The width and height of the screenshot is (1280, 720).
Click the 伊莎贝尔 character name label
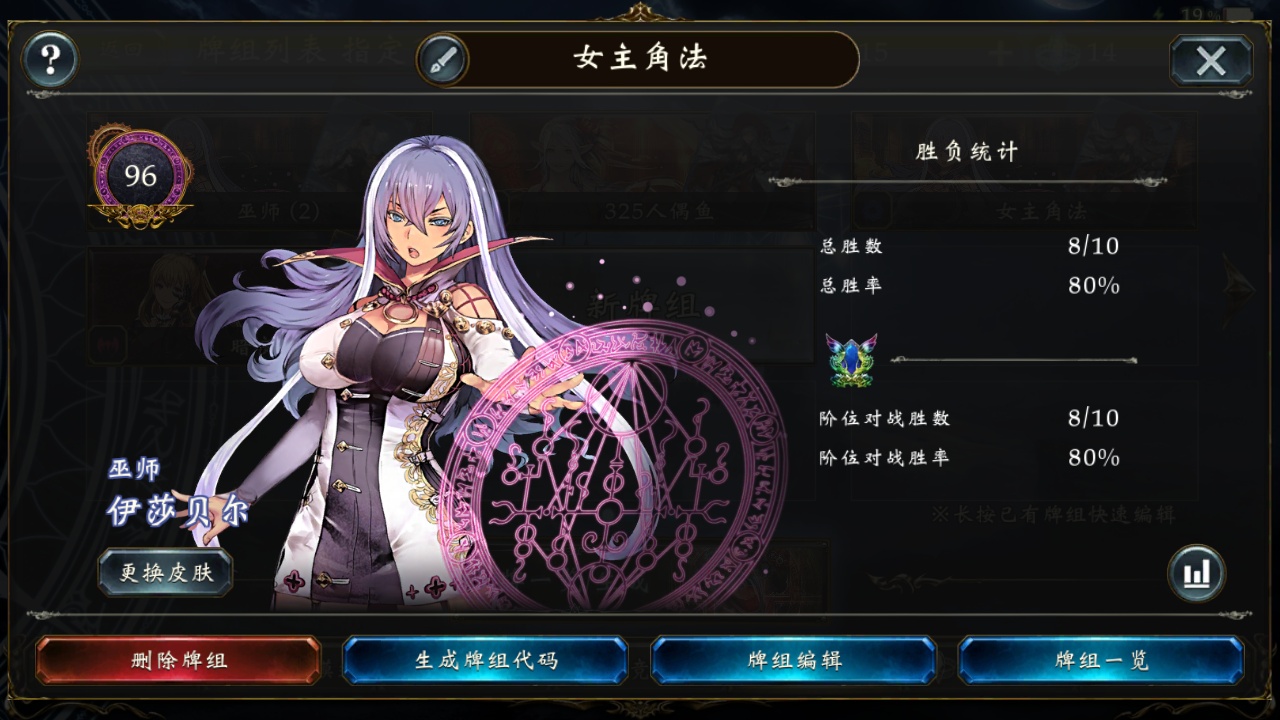[178, 510]
